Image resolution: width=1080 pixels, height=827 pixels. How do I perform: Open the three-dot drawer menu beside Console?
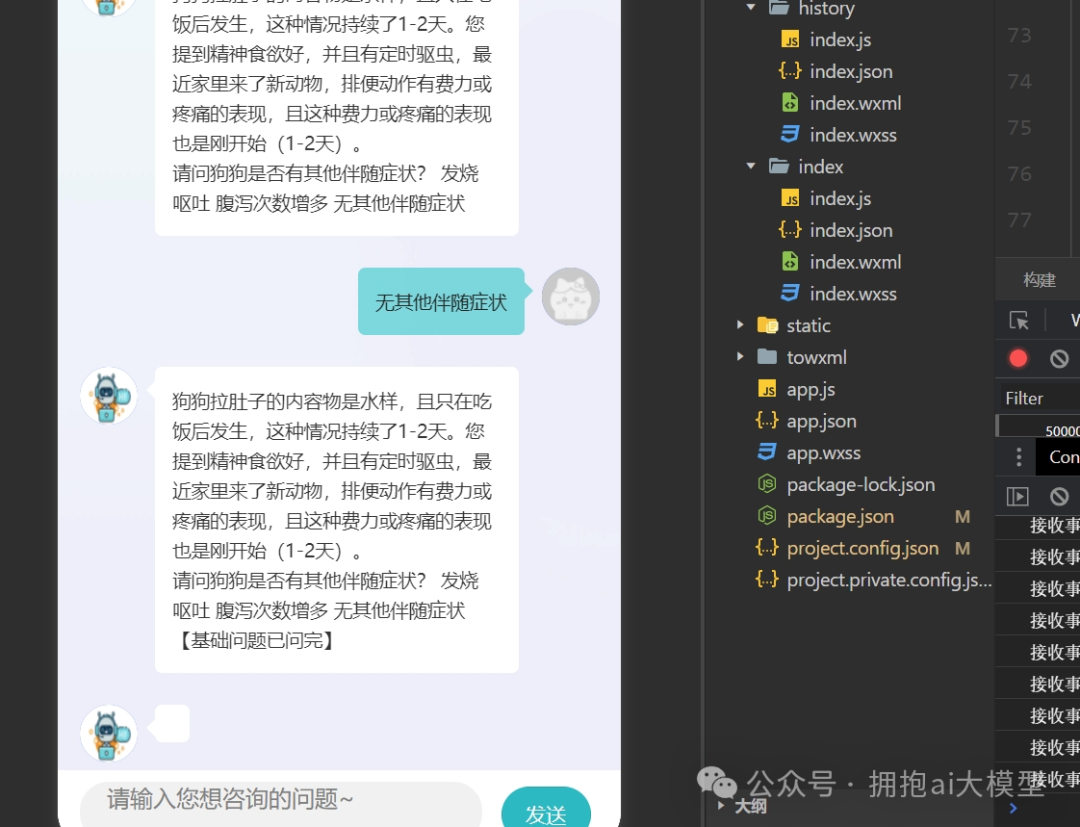point(1018,457)
